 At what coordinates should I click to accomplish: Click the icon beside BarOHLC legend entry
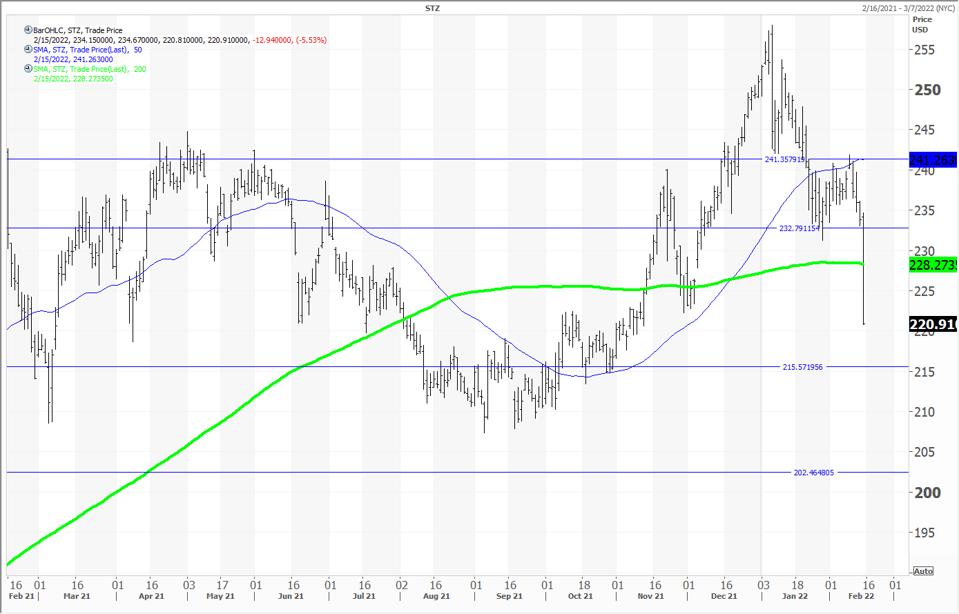click(x=27, y=31)
